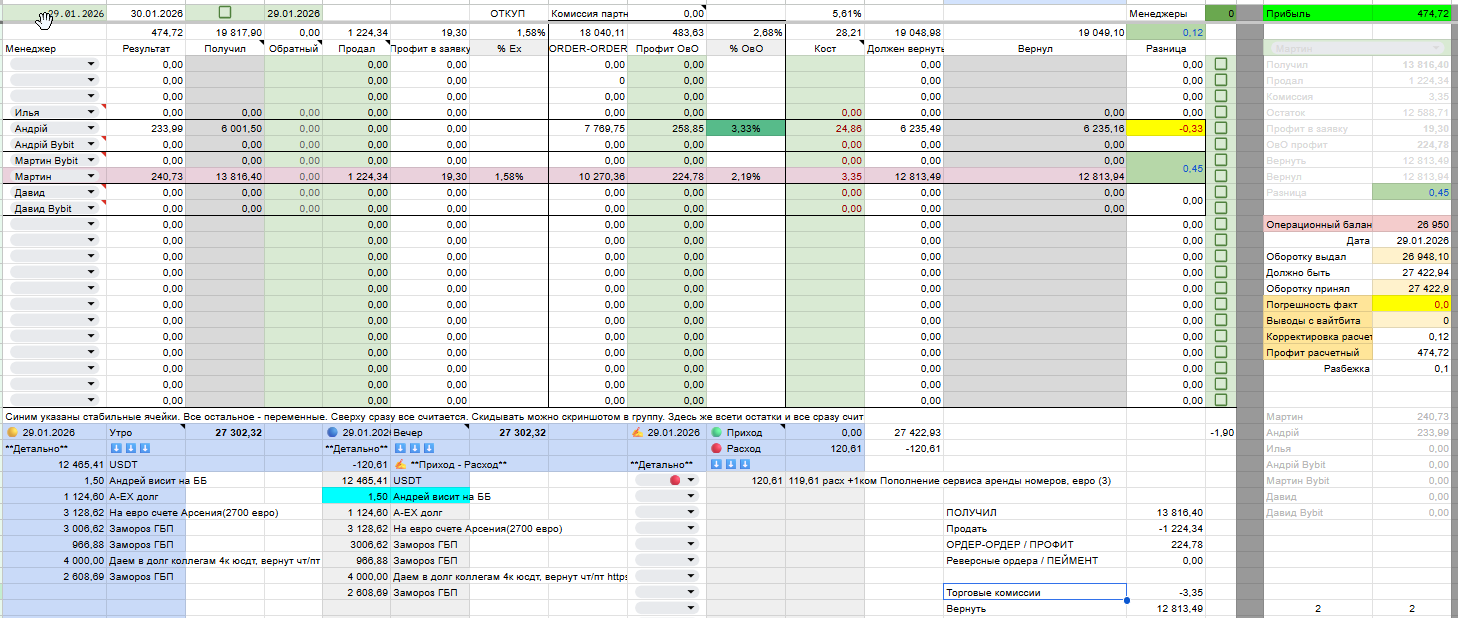Select the Разбежка label cell
This screenshot has width=1458, height=618.
(1319, 368)
